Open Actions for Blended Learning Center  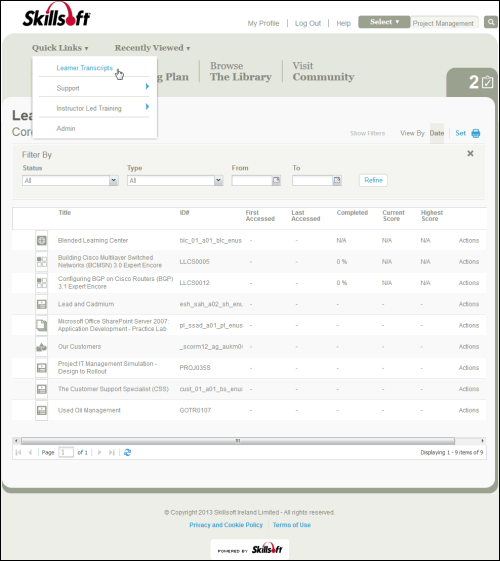tap(469, 240)
